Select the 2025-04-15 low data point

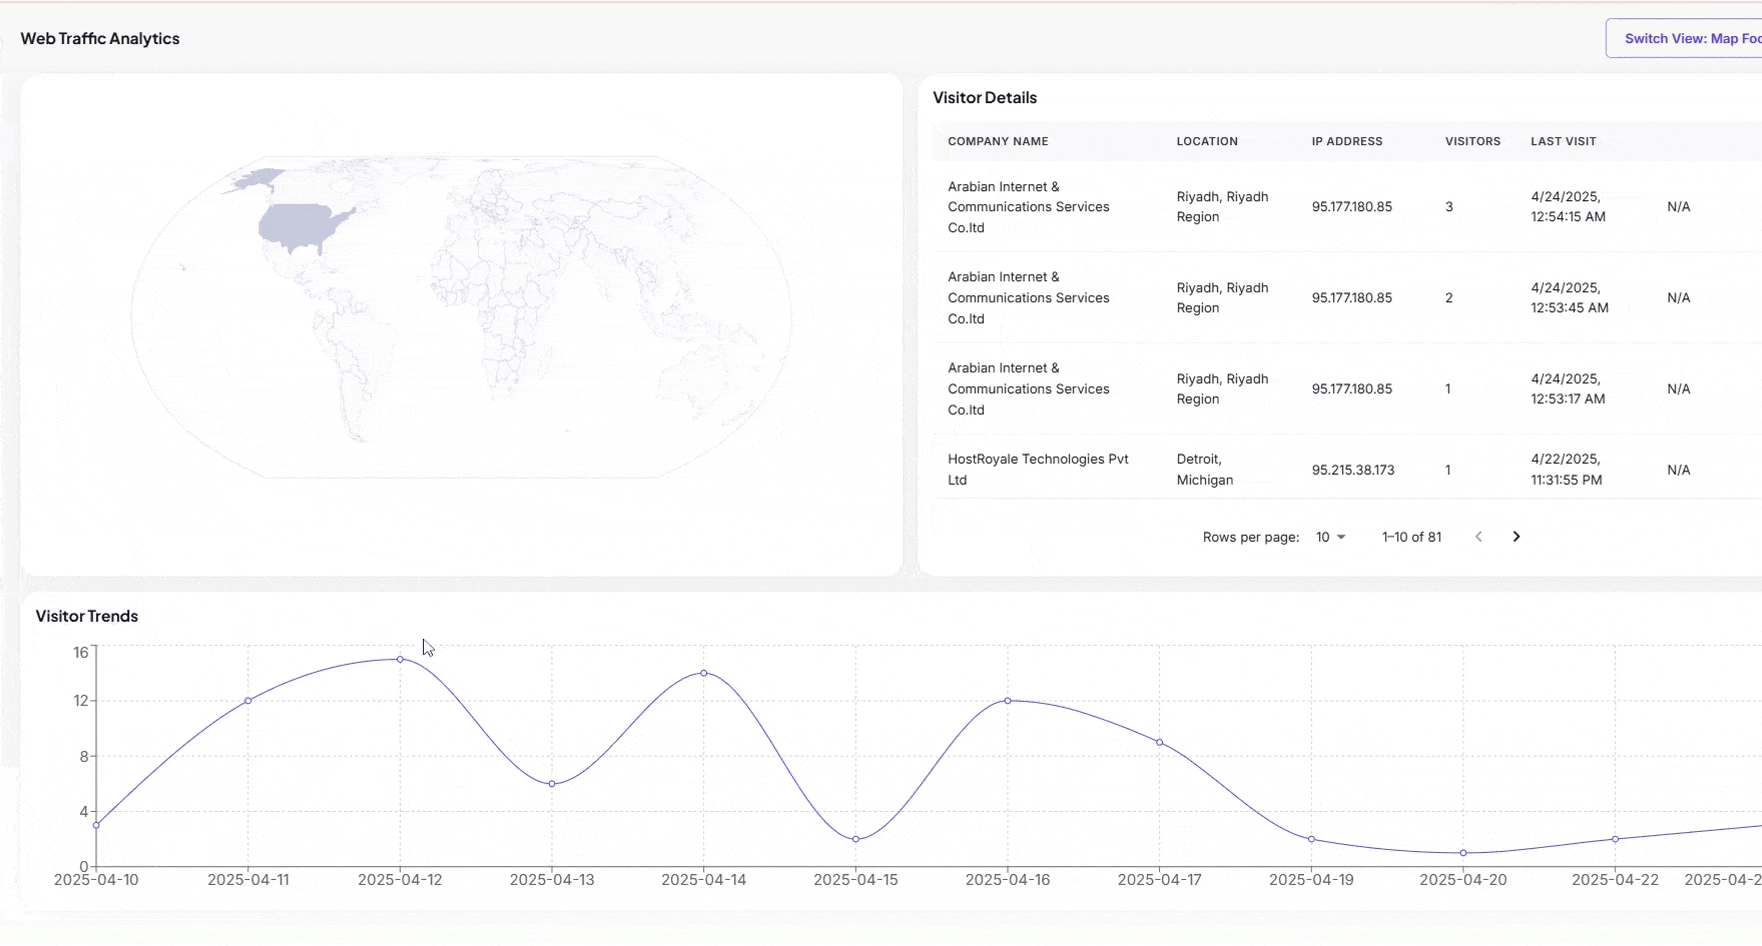tap(856, 839)
